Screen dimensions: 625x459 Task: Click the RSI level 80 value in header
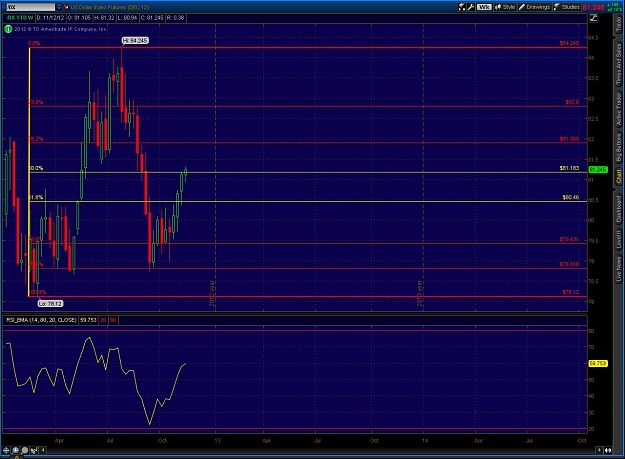pyautogui.click(x=113, y=320)
